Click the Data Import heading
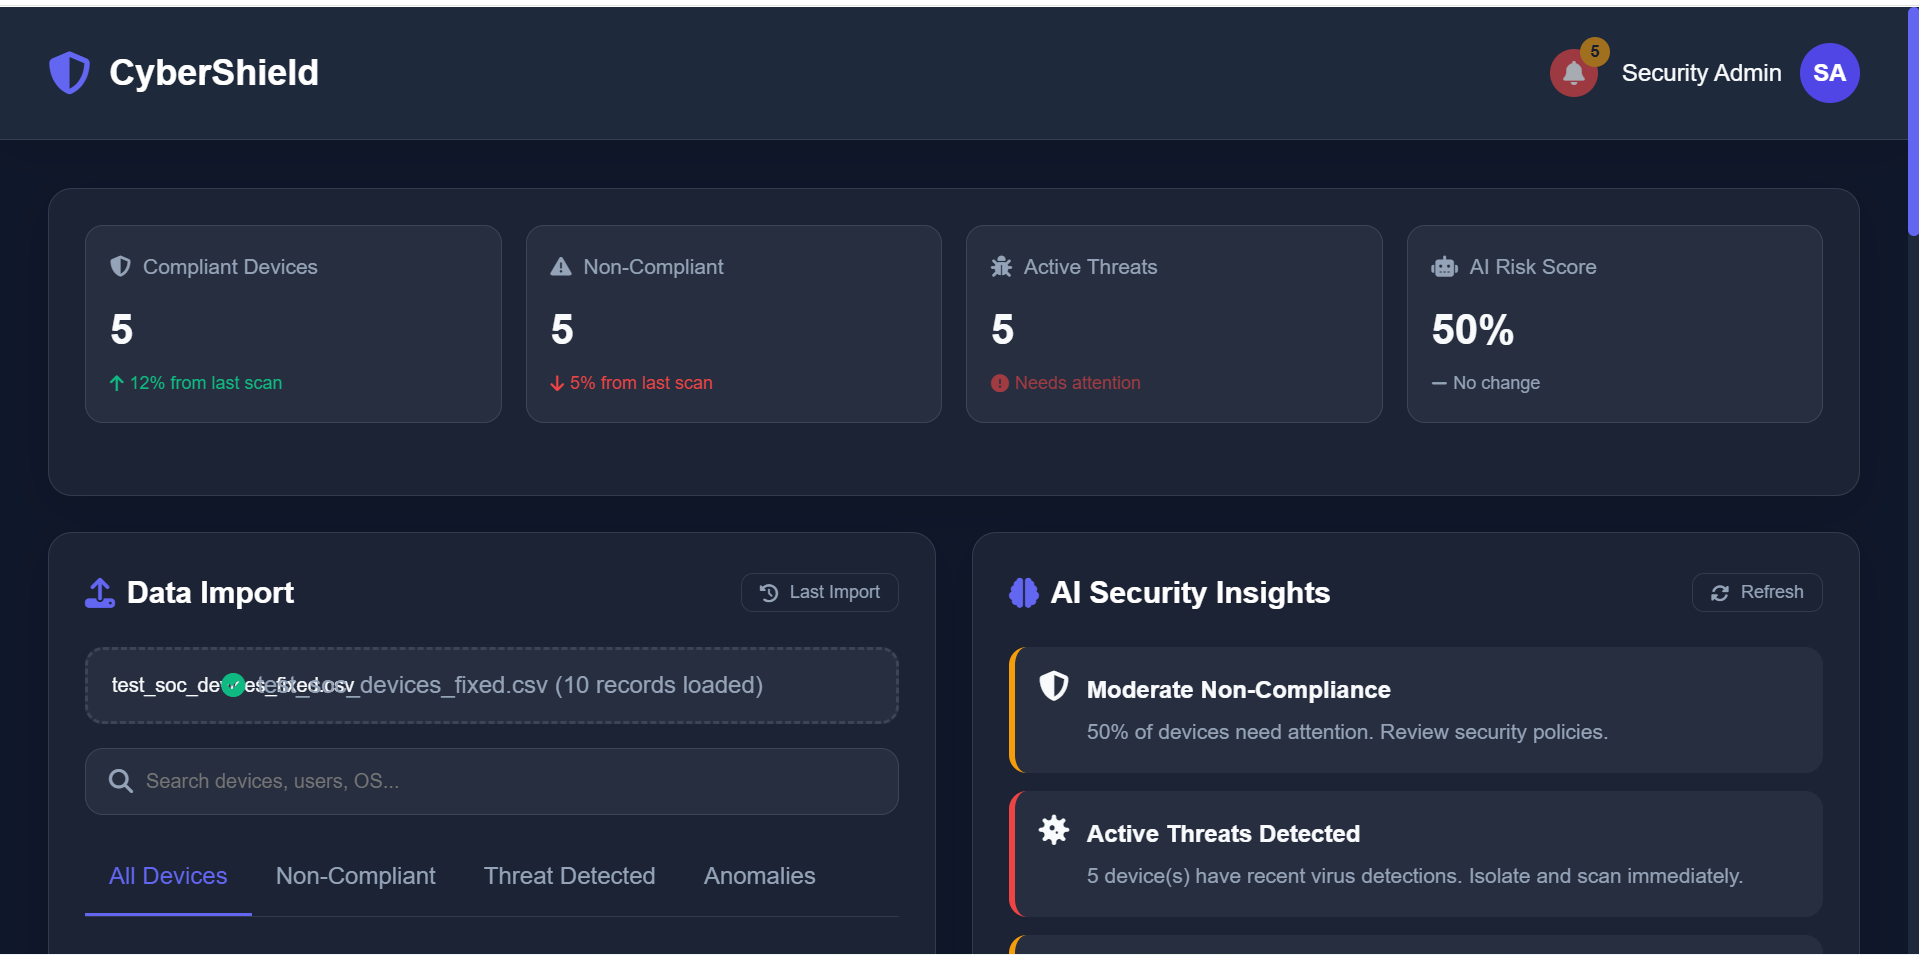This screenshot has height=955, width=1919. point(210,593)
